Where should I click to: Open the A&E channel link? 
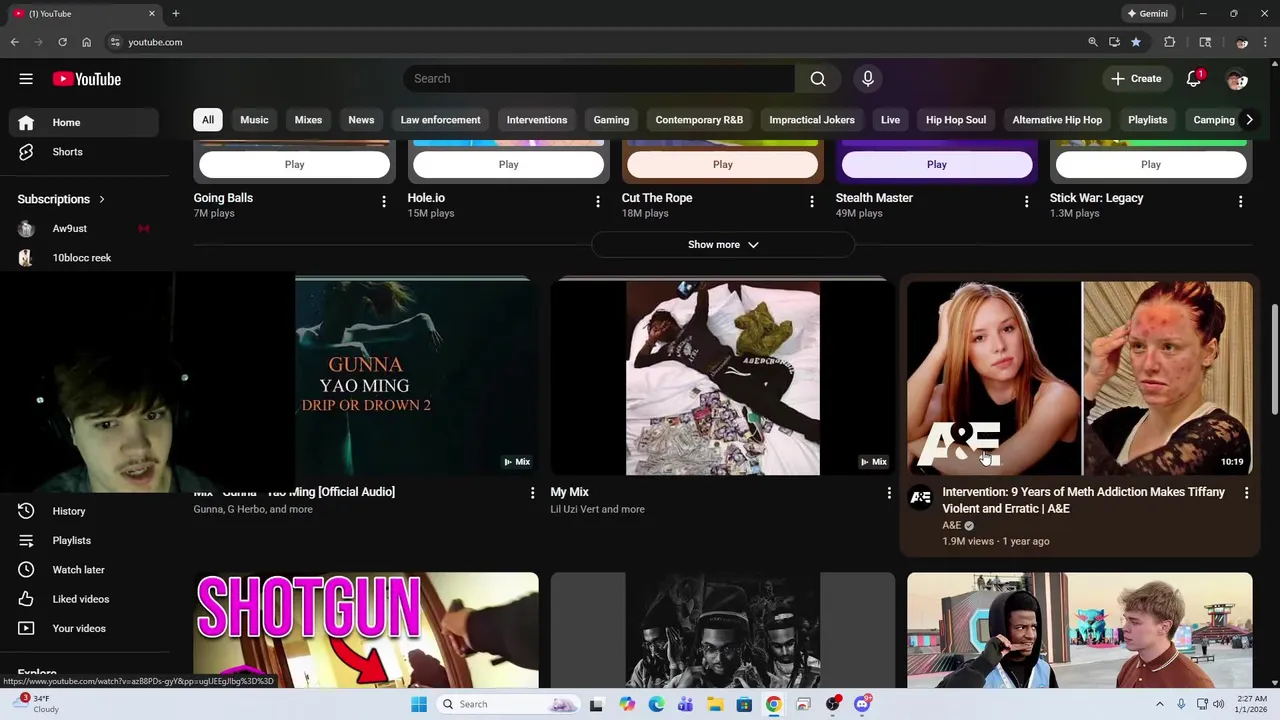click(951, 526)
